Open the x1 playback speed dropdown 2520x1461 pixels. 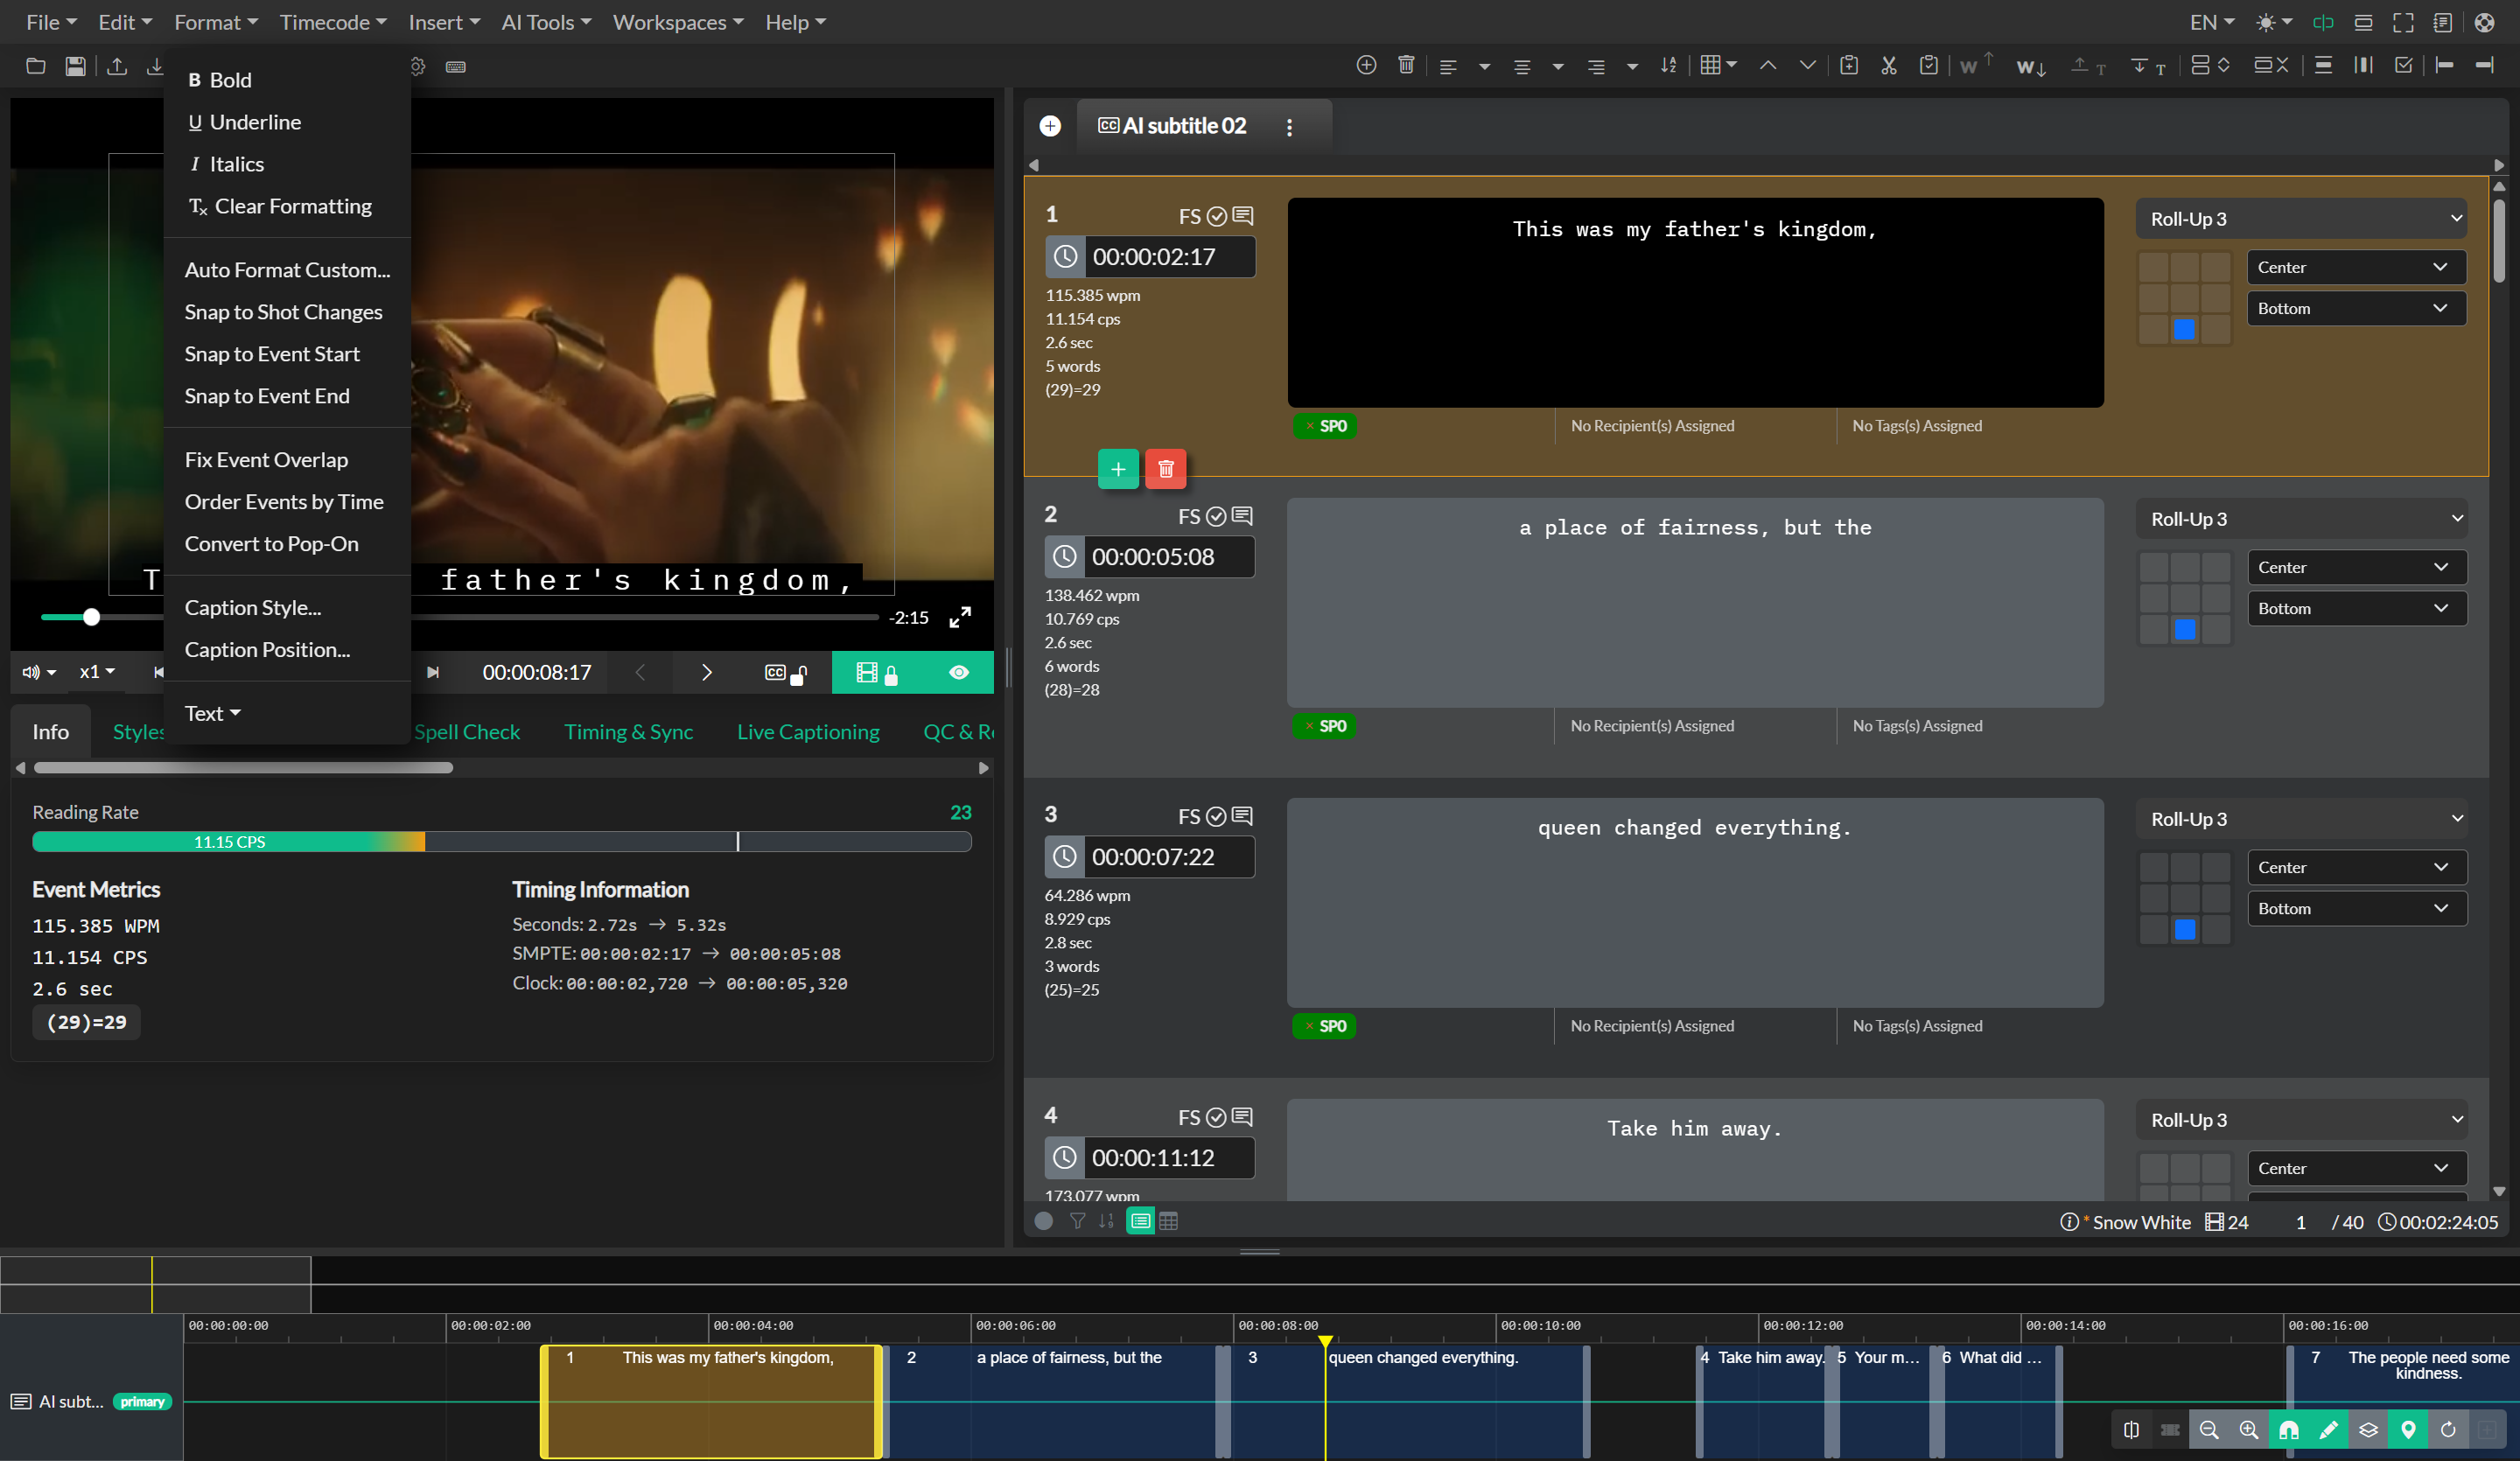tap(97, 672)
